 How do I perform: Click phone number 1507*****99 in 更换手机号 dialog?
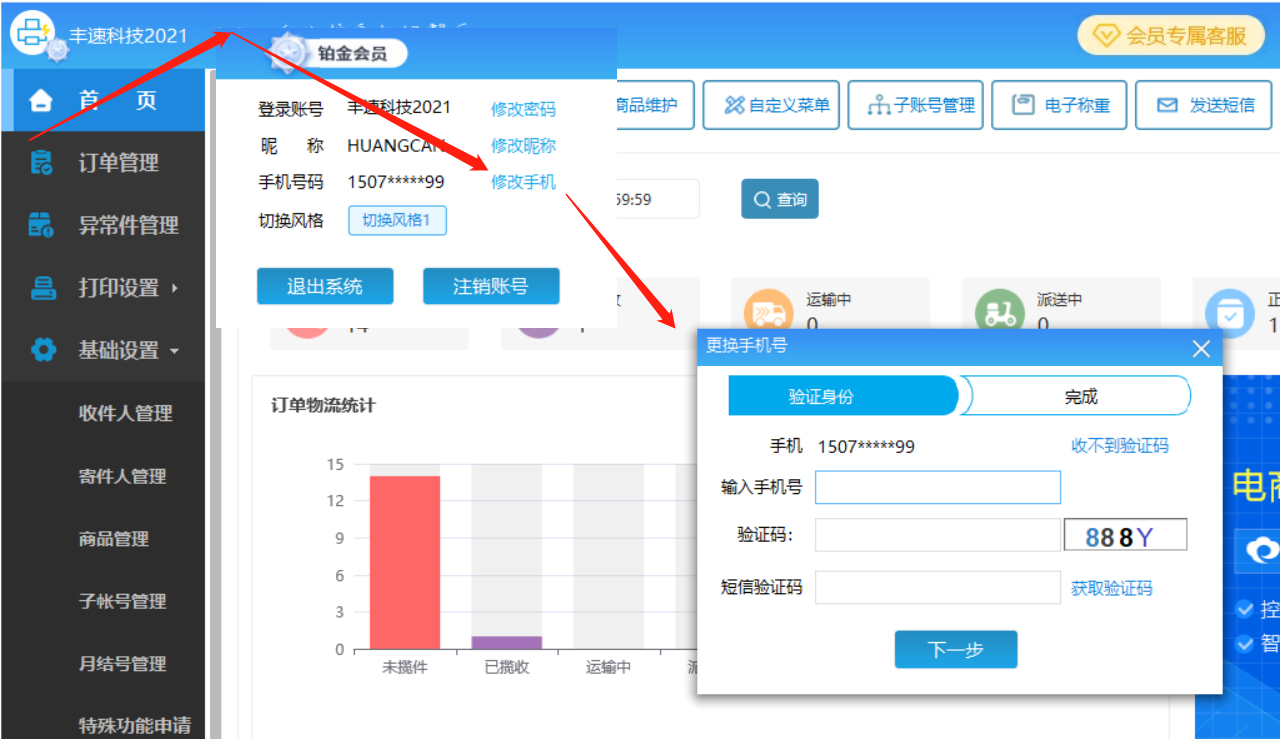point(866,446)
